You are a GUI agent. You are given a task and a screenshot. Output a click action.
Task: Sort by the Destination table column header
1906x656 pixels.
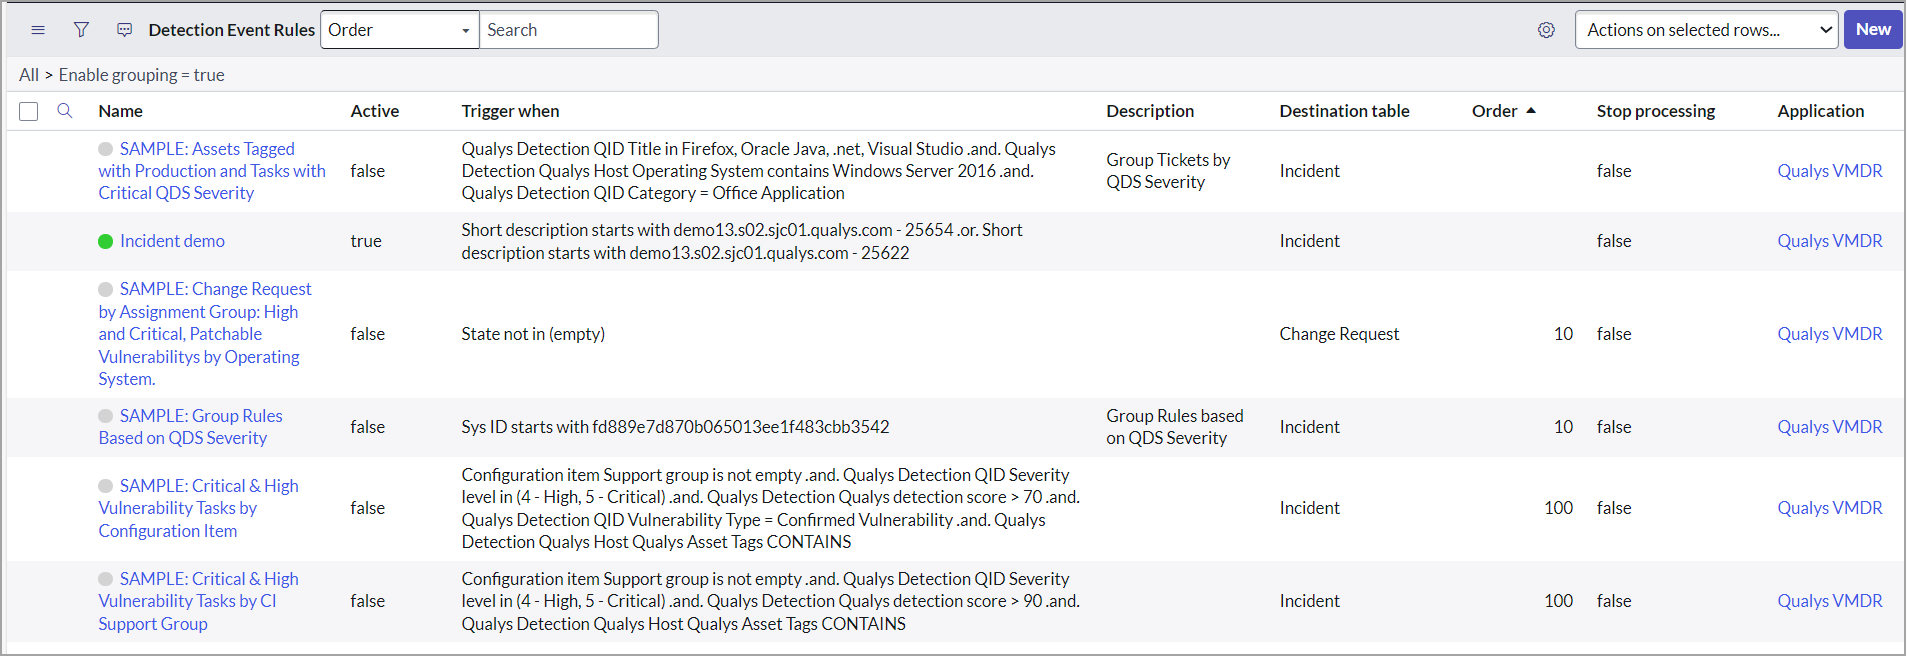[x=1344, y=111]
